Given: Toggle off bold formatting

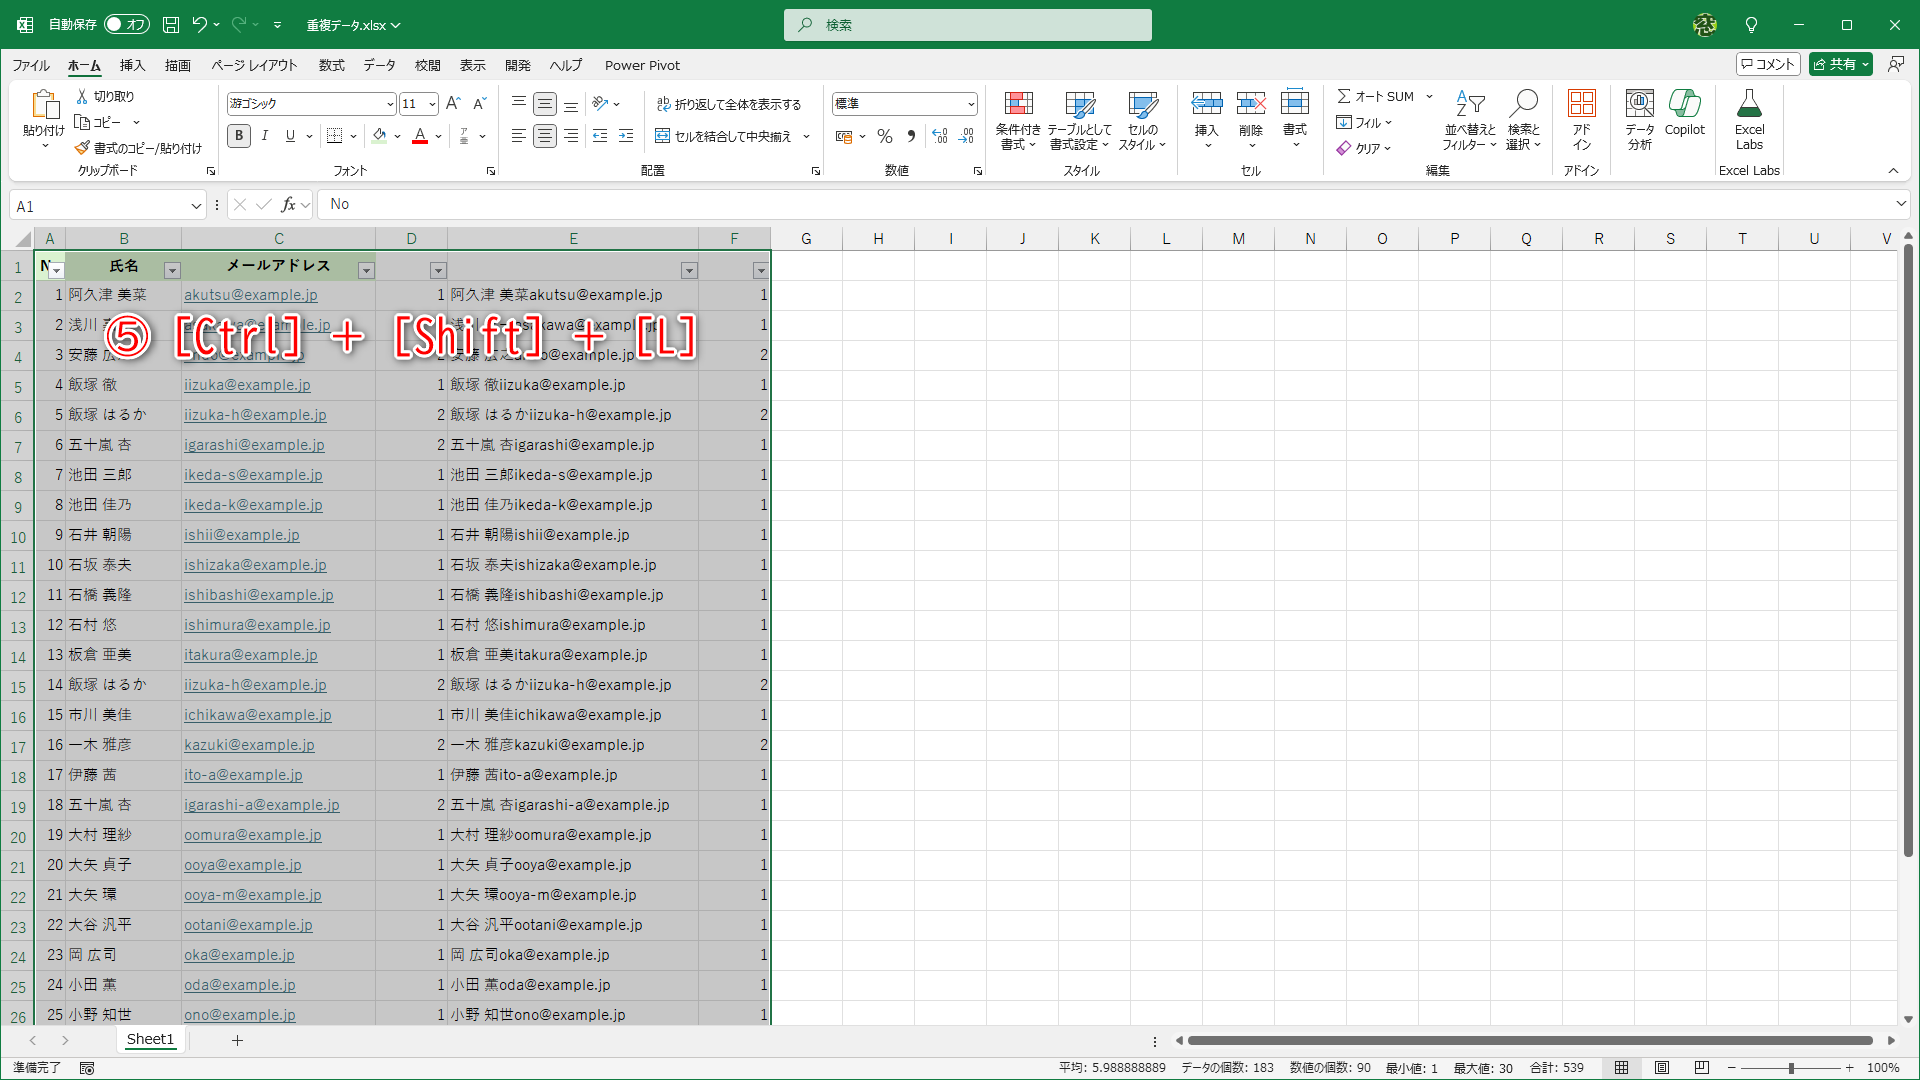Looking at the screenshot, I should [x=239, y=136].
